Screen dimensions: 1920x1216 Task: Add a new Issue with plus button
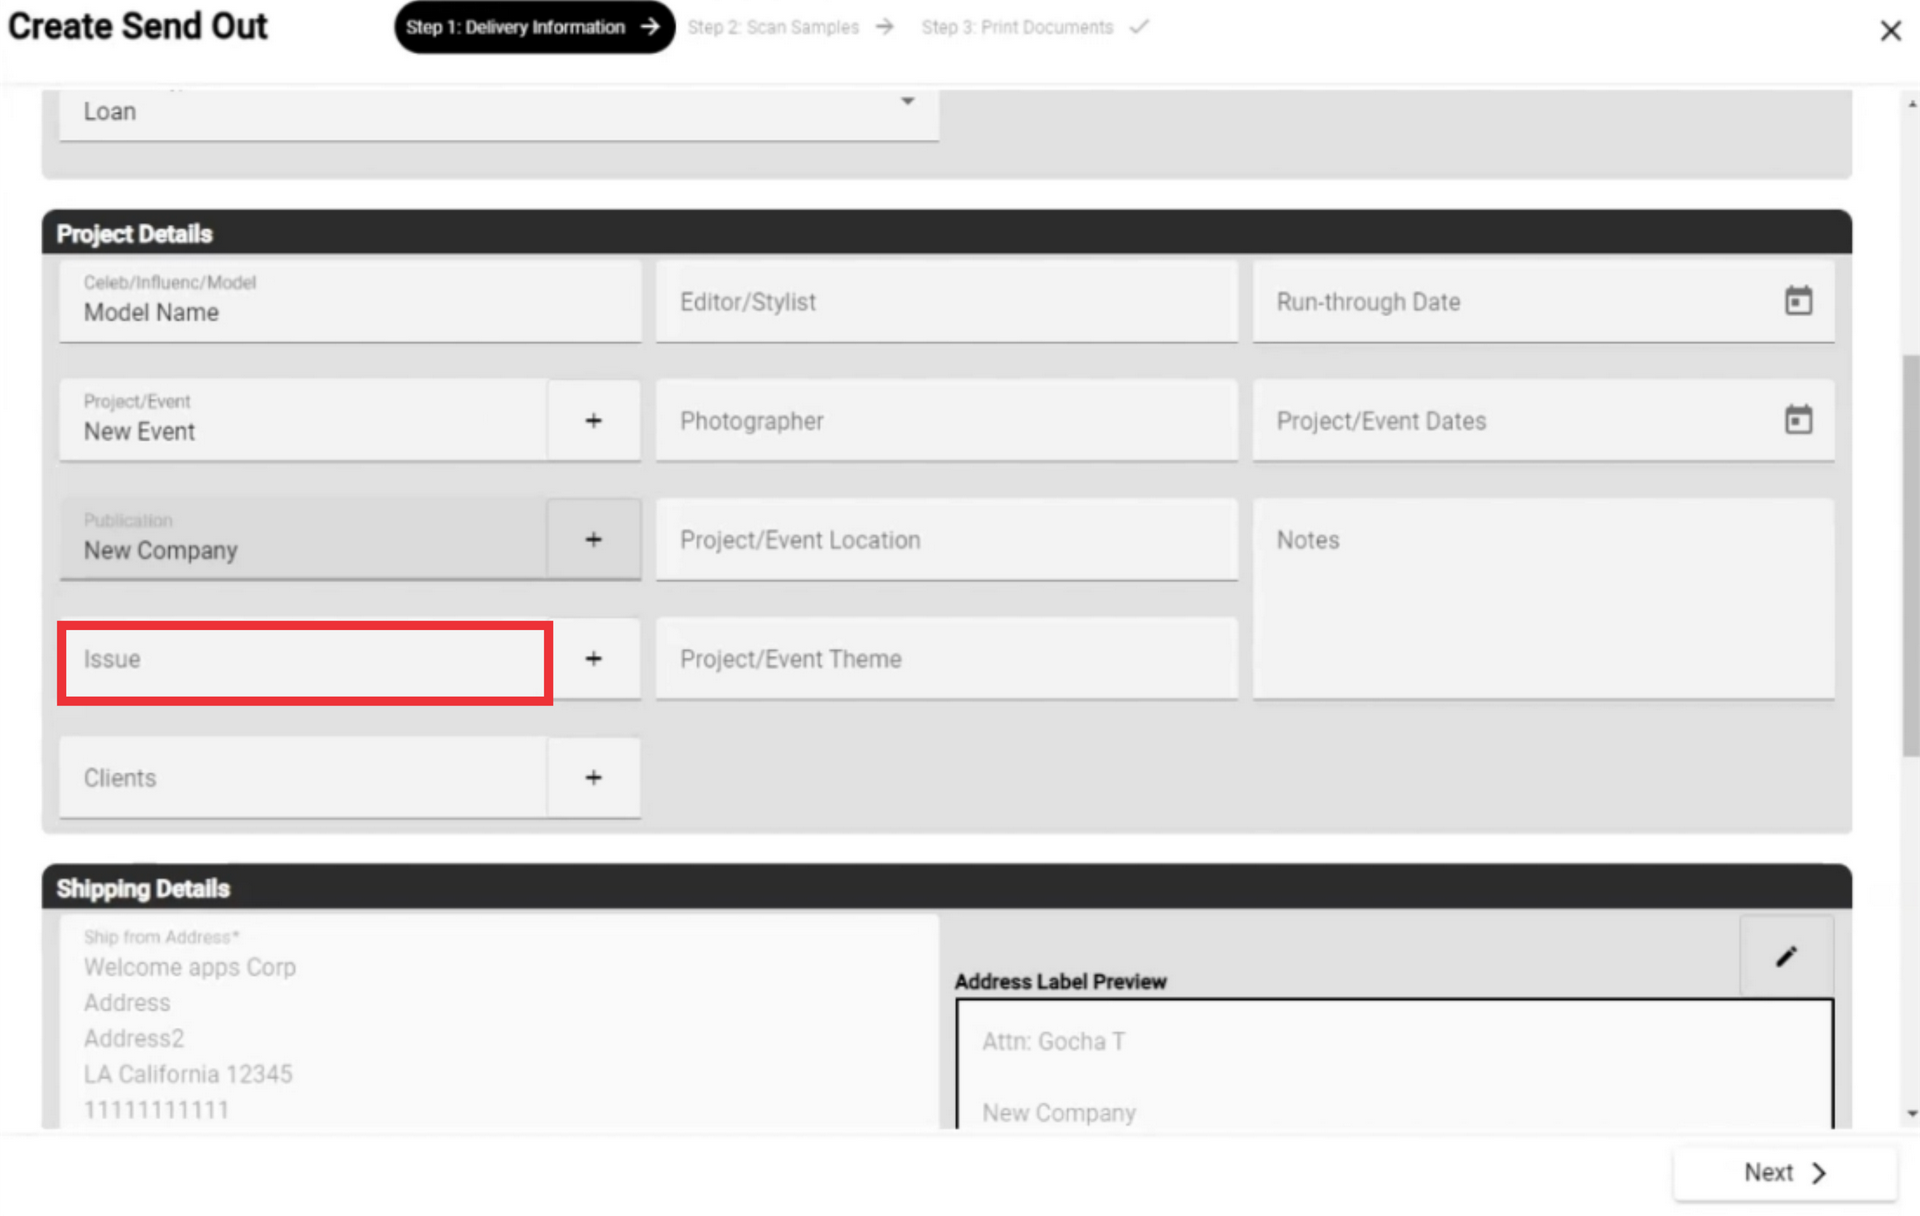pos(594,659)
